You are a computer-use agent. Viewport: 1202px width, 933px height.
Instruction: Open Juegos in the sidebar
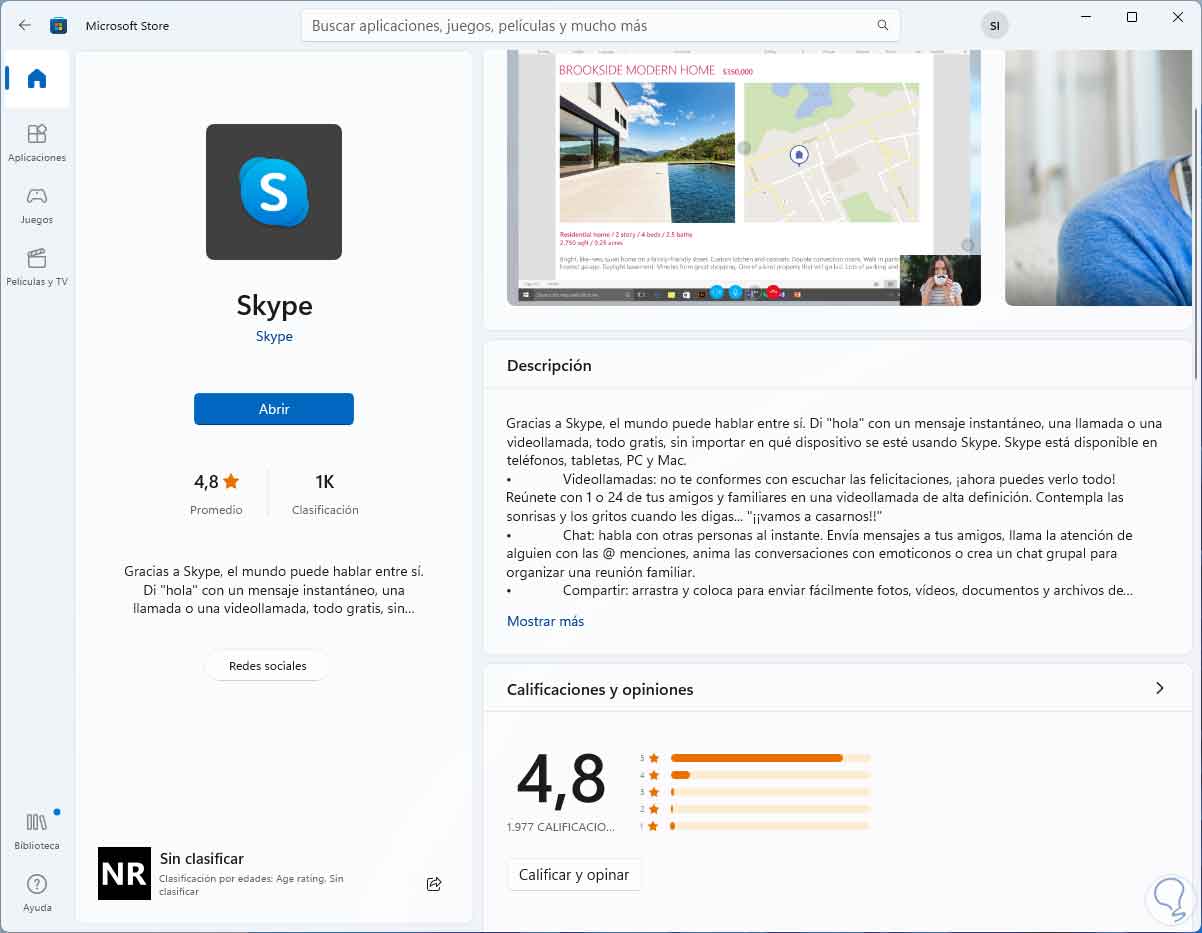click(37, 205)
